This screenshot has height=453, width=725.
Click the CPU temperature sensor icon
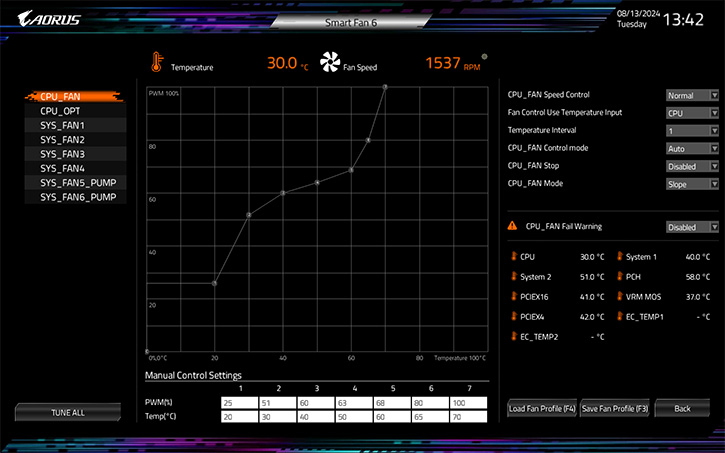(x=514, y=257)
